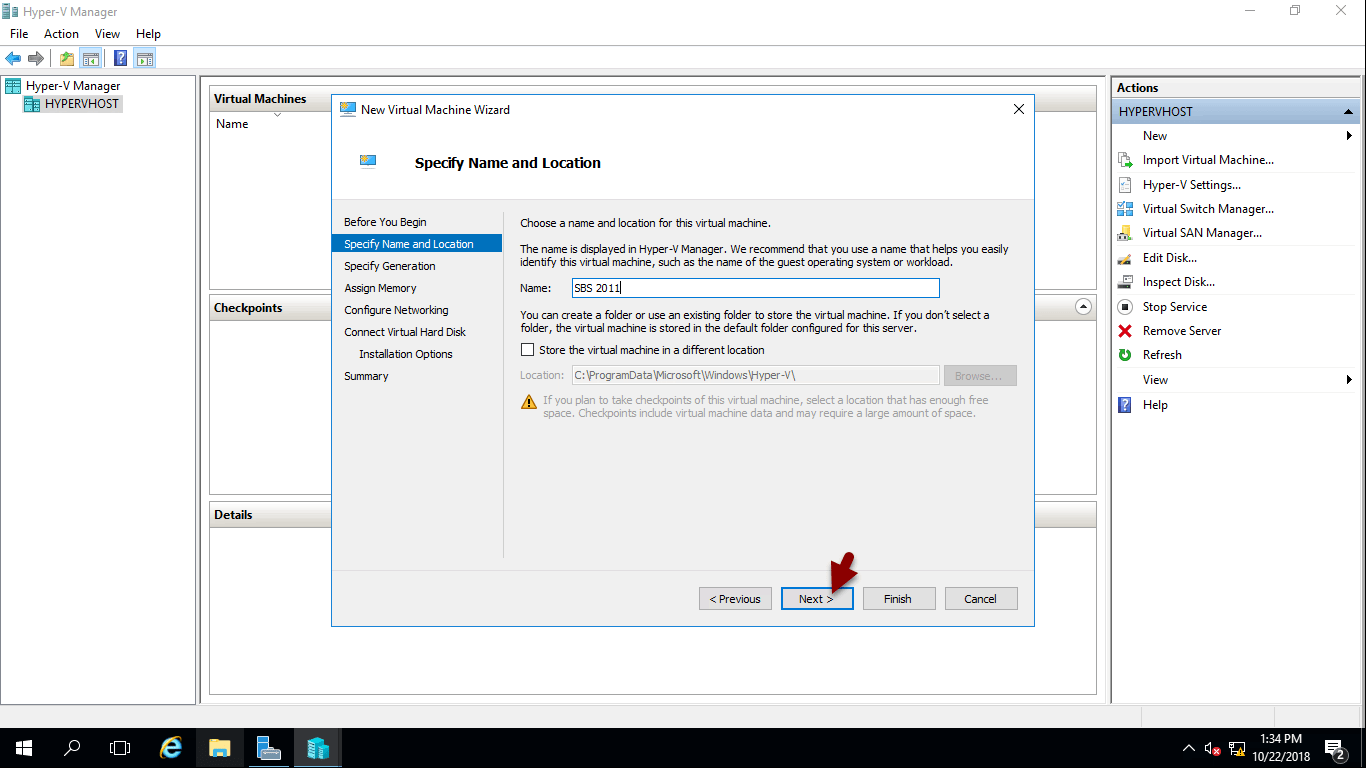Open the View menu in menu bar
1366x768 pixels.
pos(107,34)
